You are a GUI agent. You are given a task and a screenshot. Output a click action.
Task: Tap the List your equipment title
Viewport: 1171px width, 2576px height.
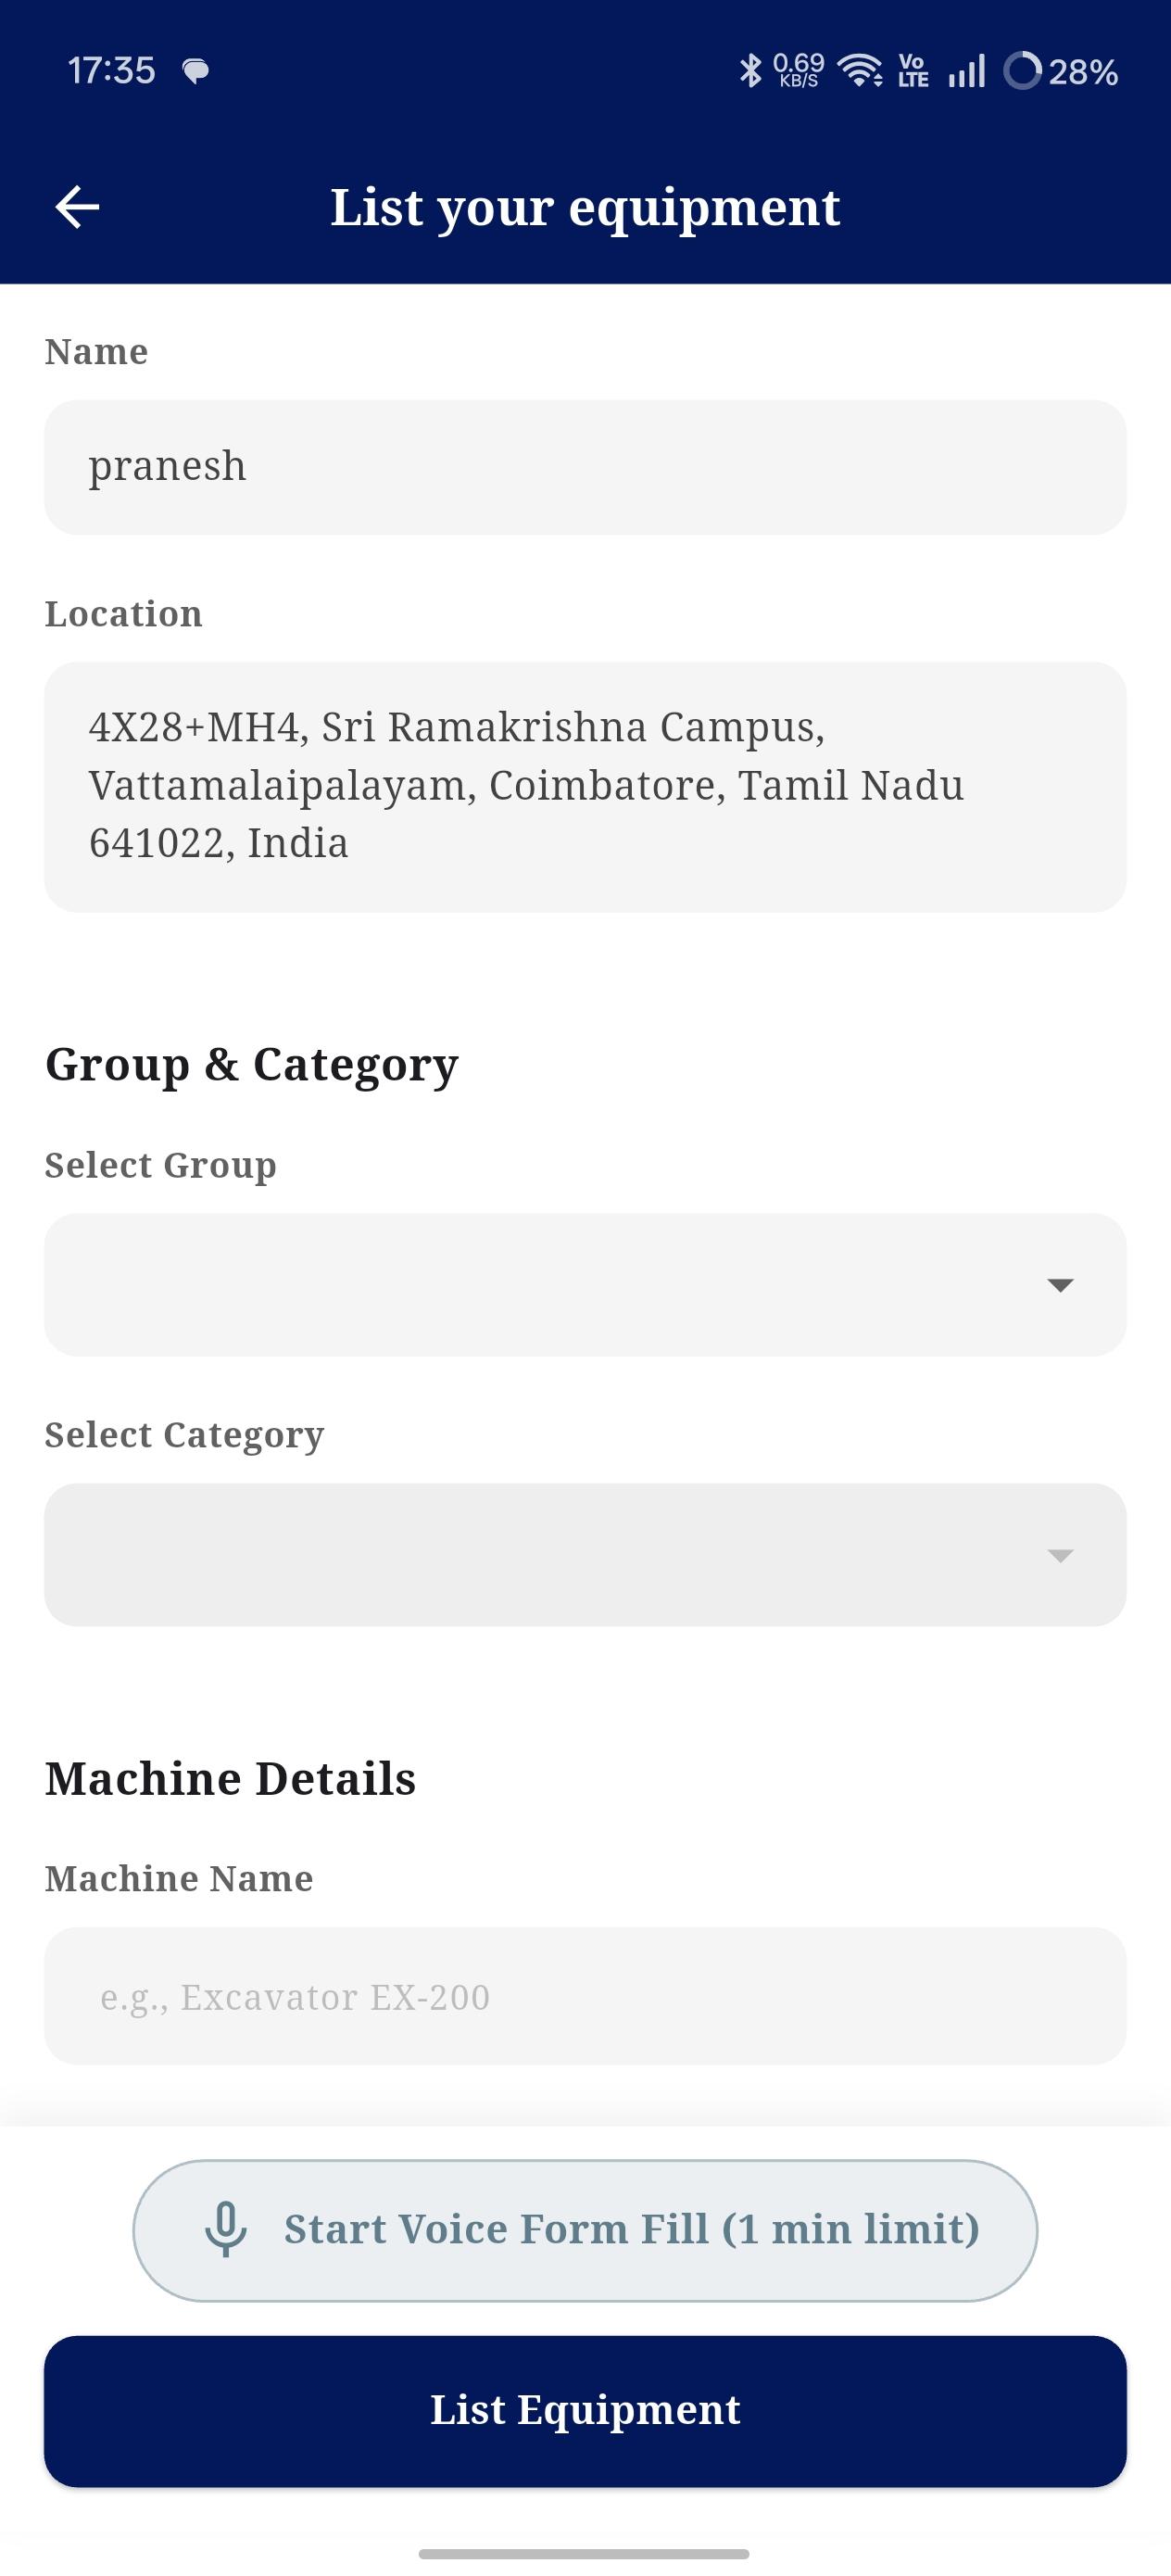click(x=585, y=207)
